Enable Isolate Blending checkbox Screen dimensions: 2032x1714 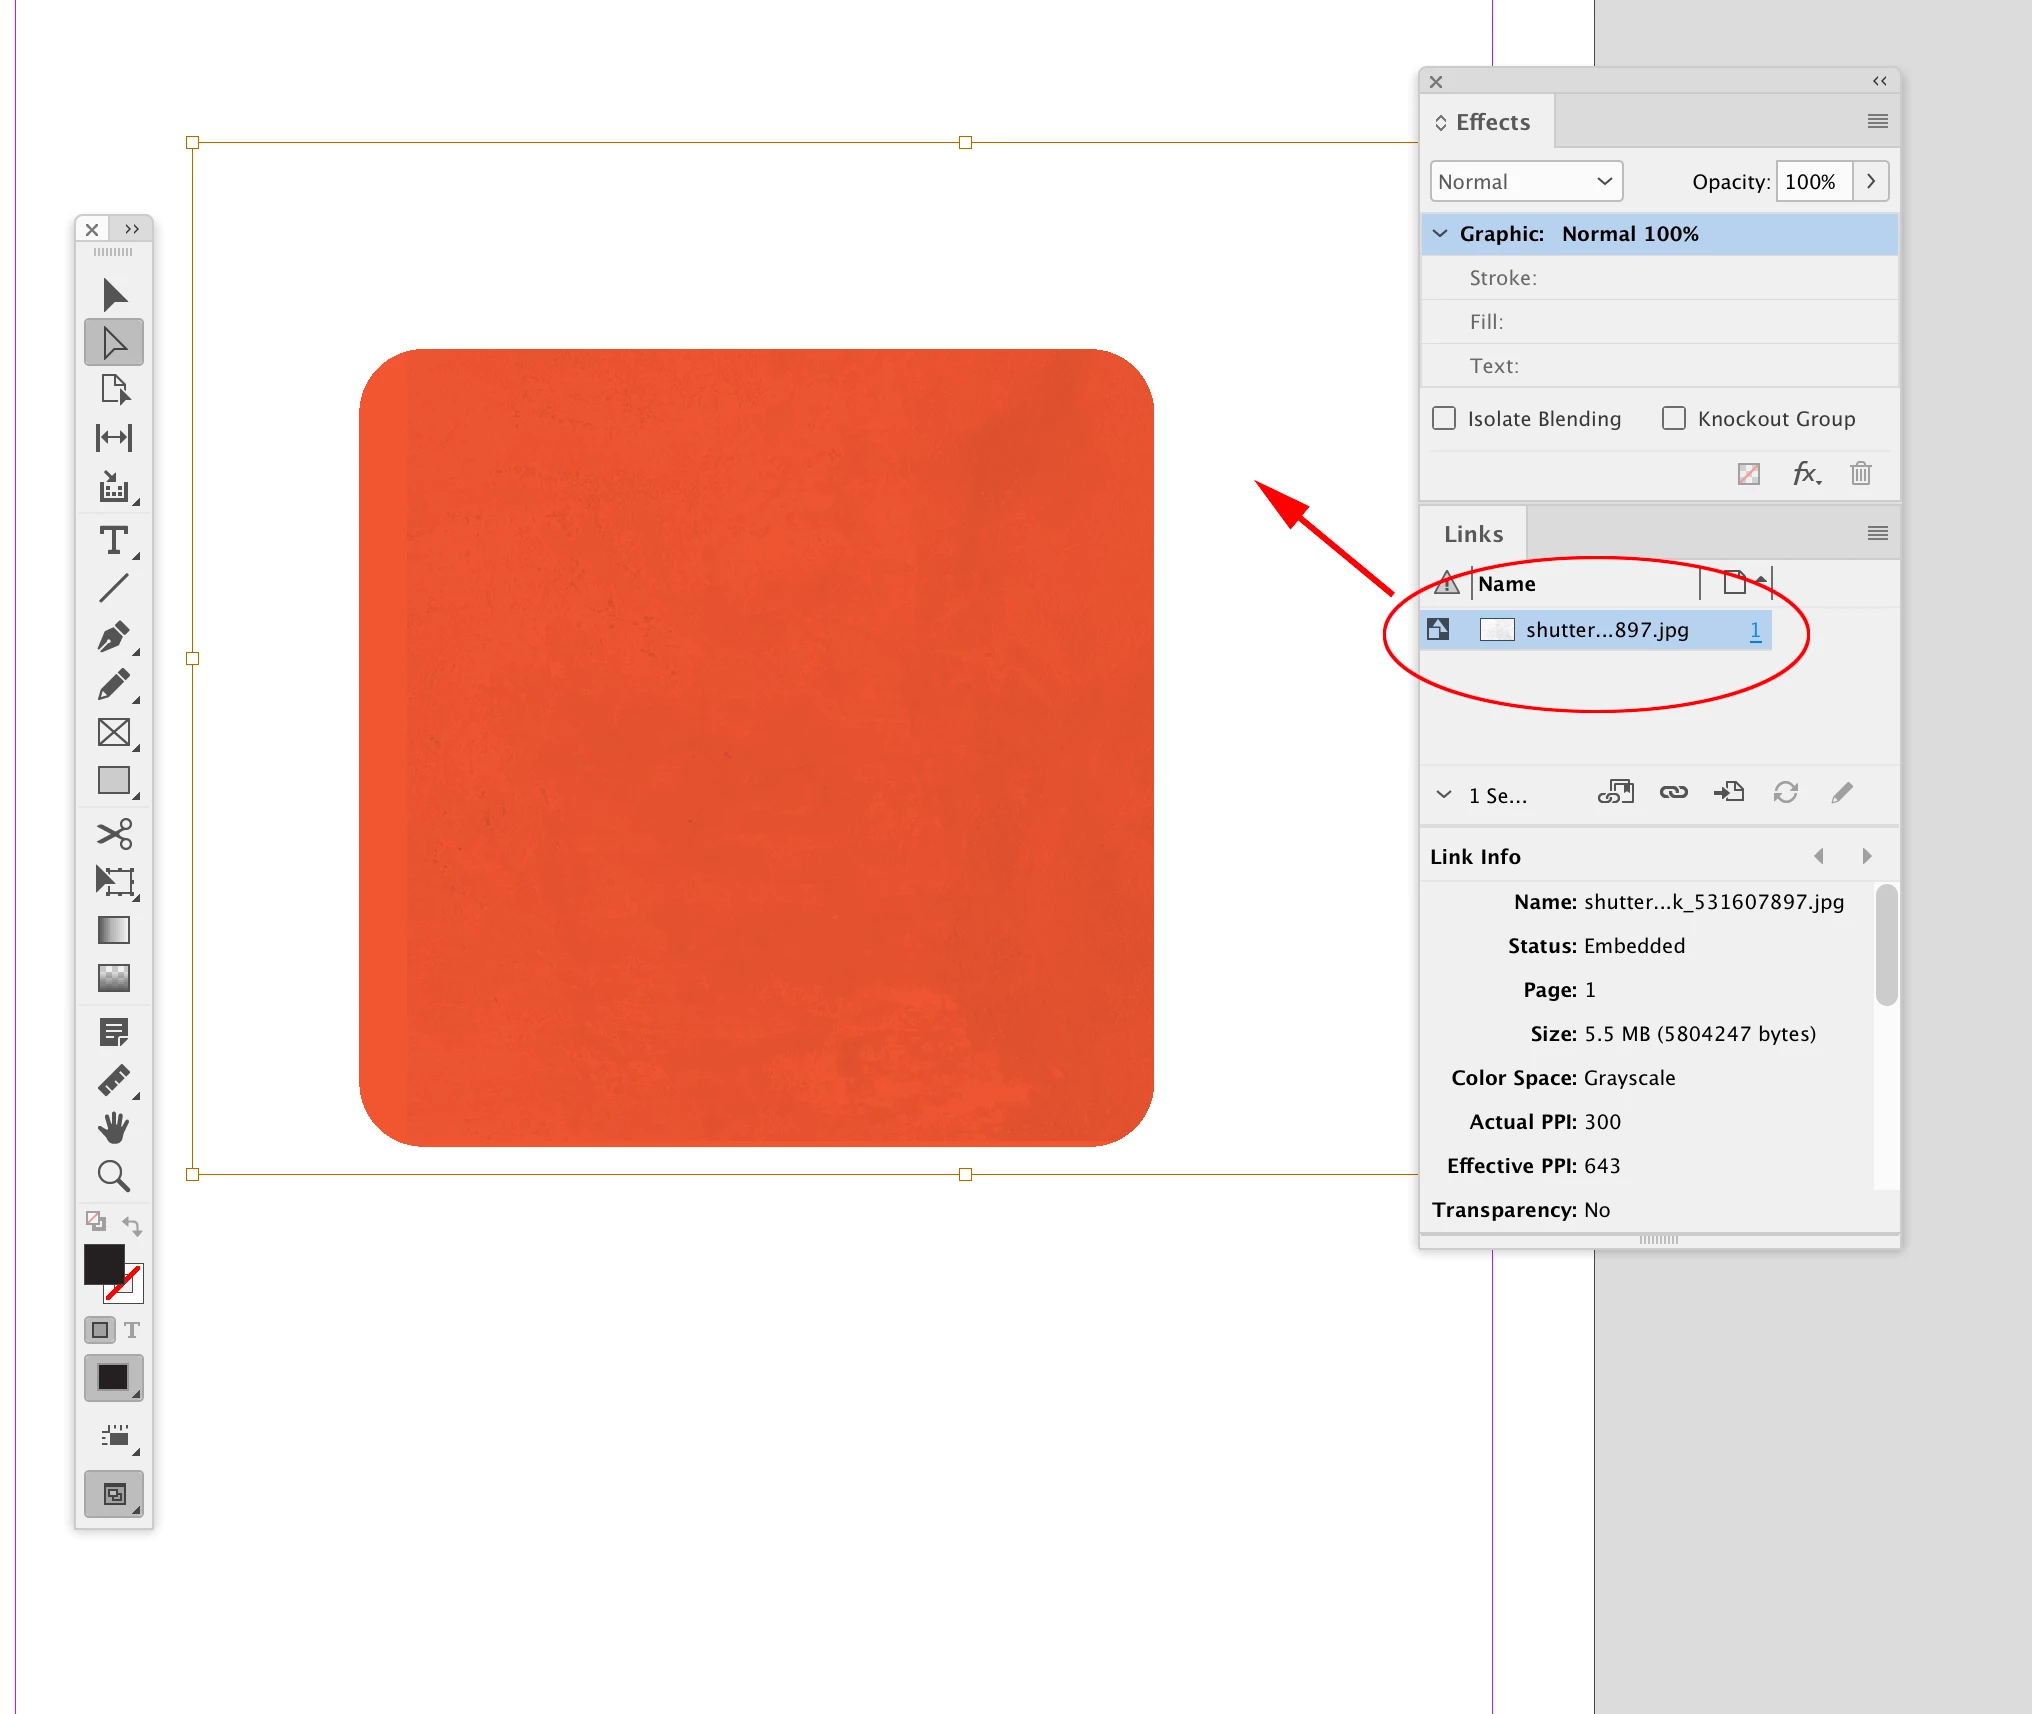1444,418
